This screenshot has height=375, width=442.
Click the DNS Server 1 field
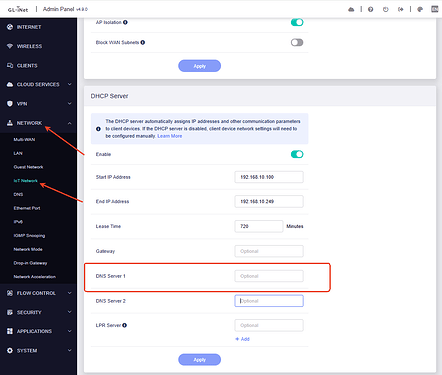(x=269, y=276)
